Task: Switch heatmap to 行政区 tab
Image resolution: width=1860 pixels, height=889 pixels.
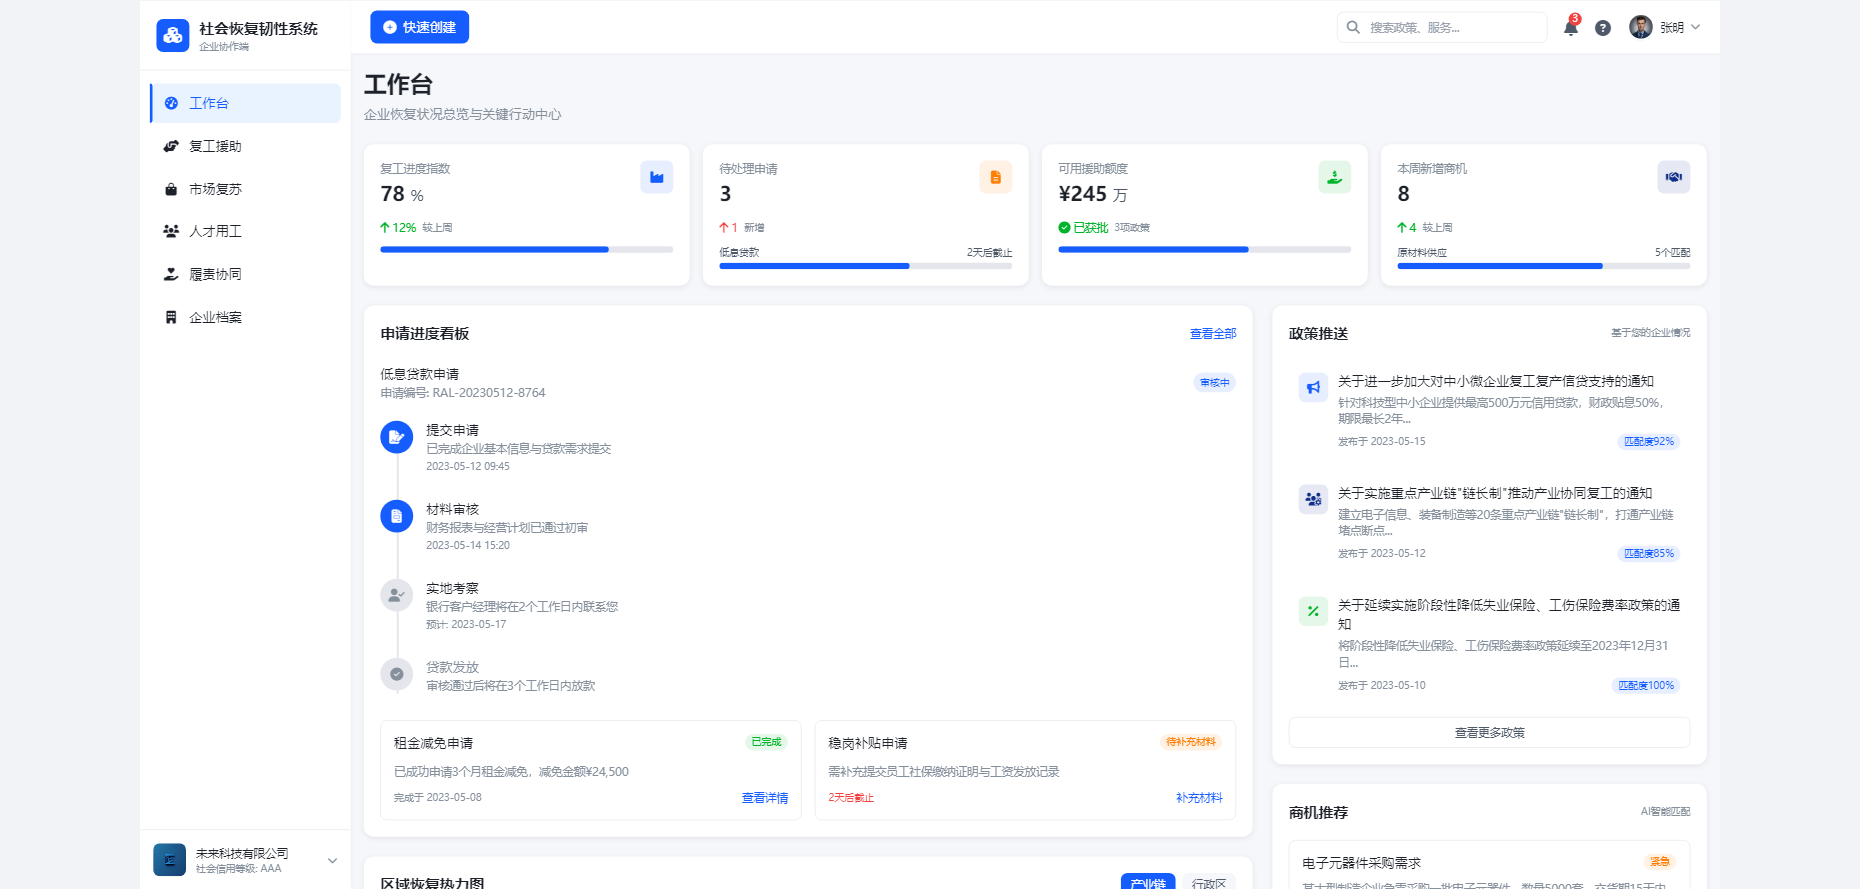Action: (1208, 883)
